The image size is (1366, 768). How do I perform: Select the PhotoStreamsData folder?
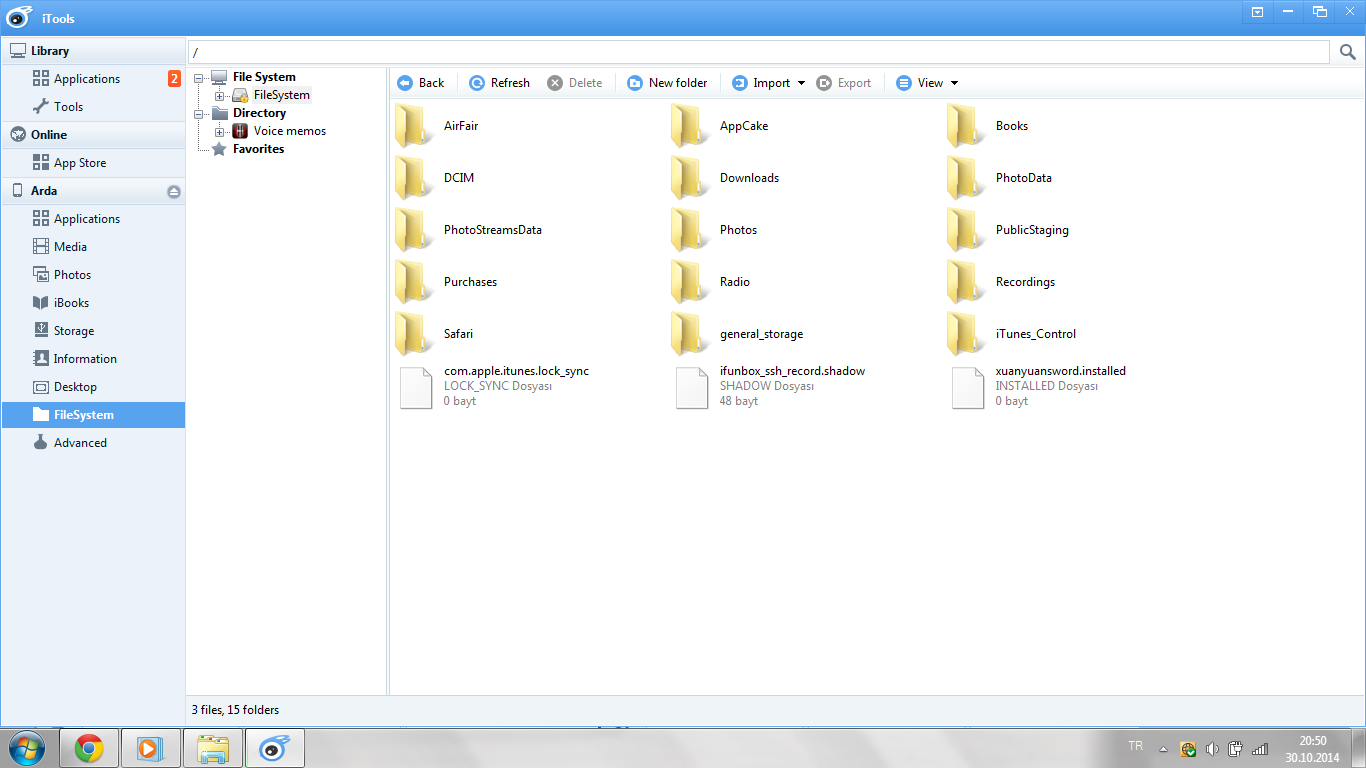[469, 230]
